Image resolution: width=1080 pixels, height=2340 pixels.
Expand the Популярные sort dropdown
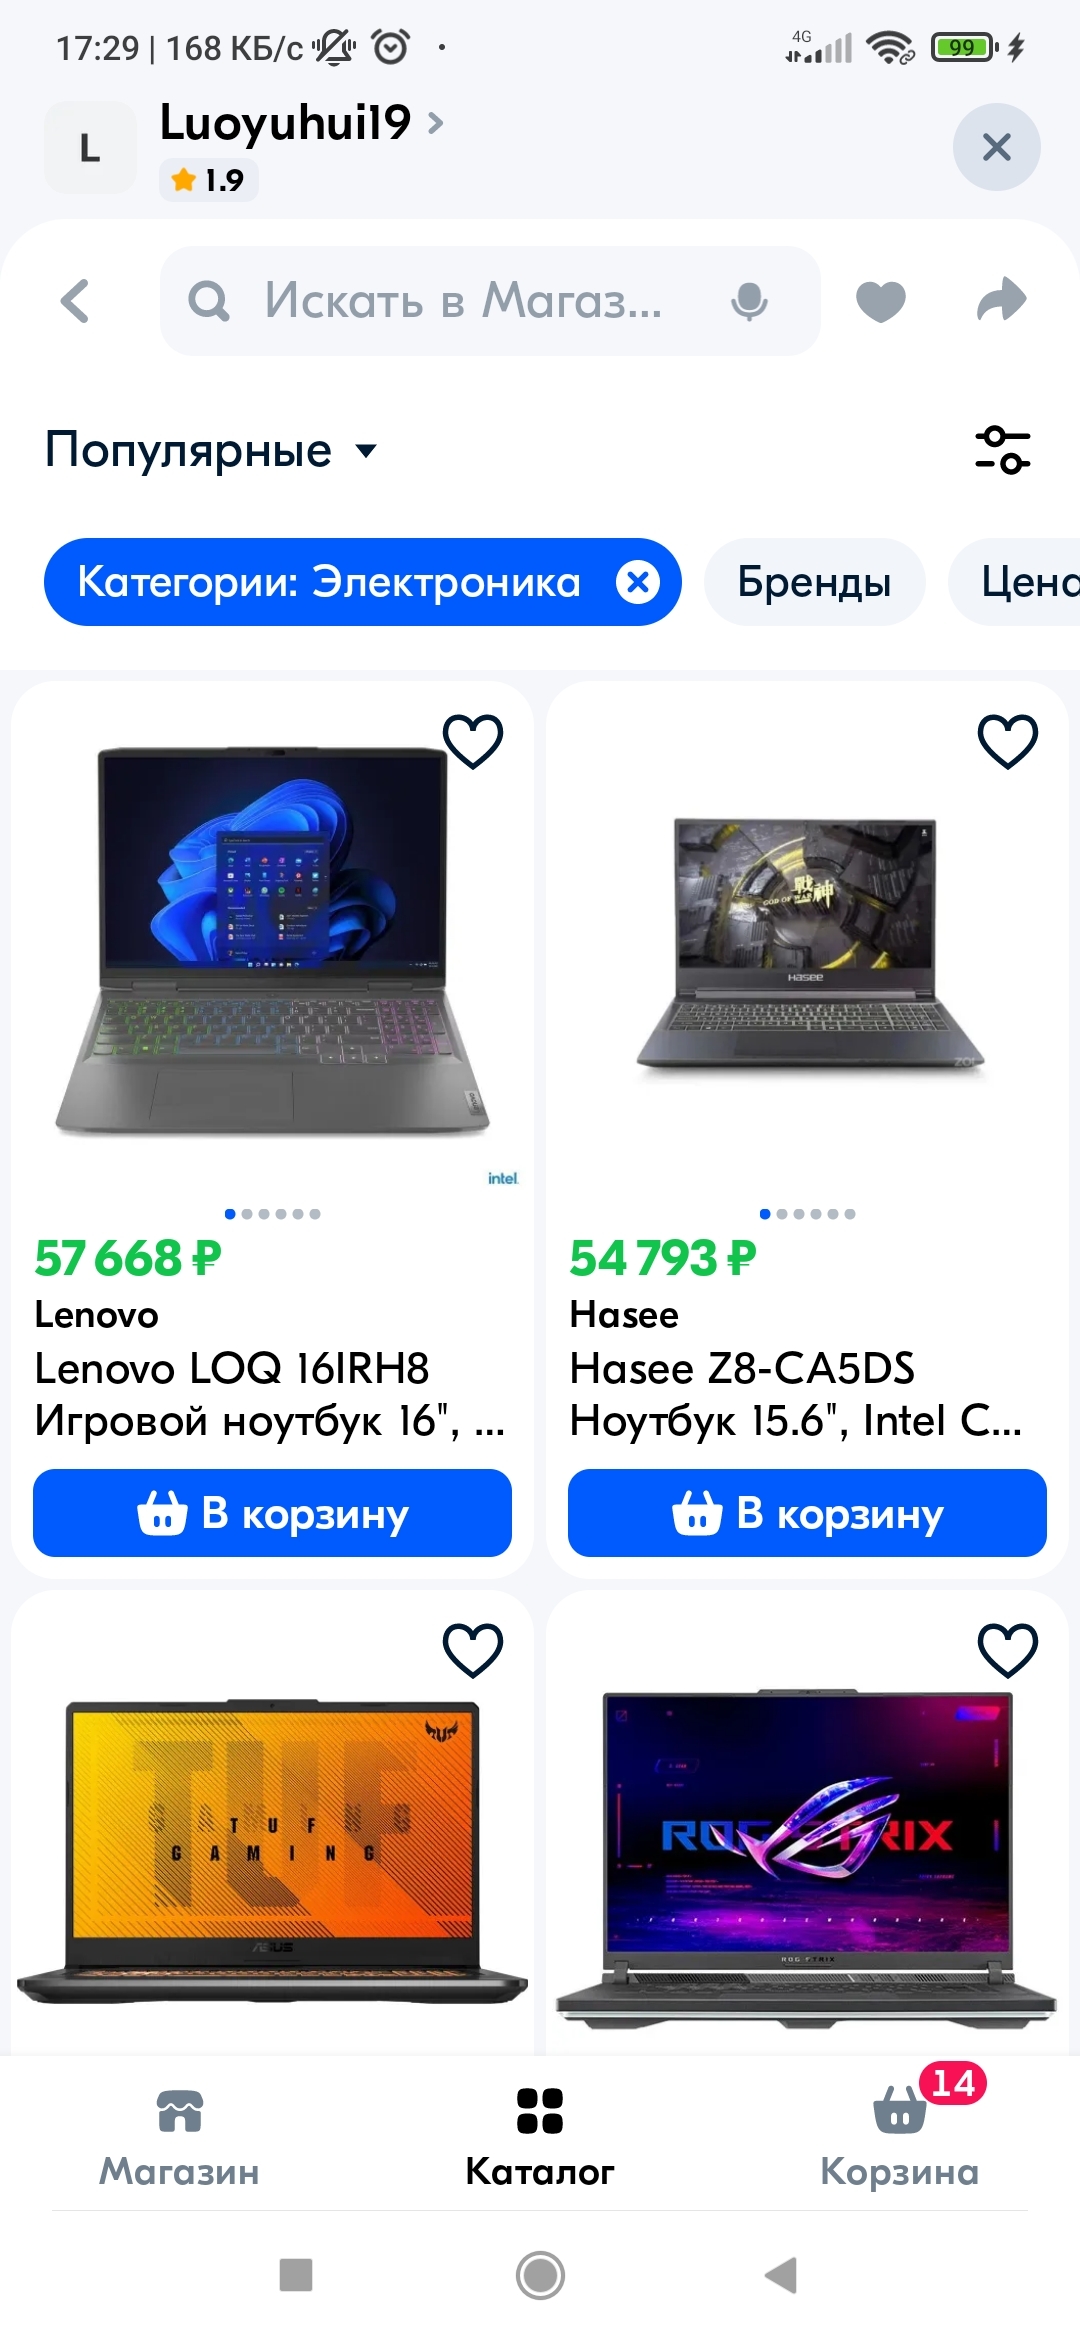pyautogui.click(x=212, y=450)
